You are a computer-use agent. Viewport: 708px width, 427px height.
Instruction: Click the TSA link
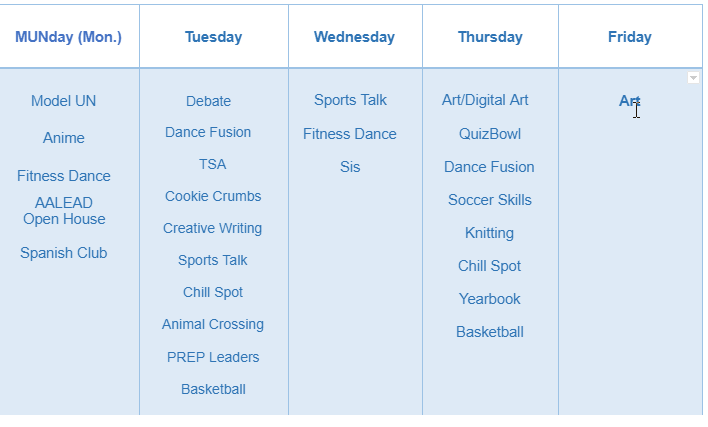point(212,164)
